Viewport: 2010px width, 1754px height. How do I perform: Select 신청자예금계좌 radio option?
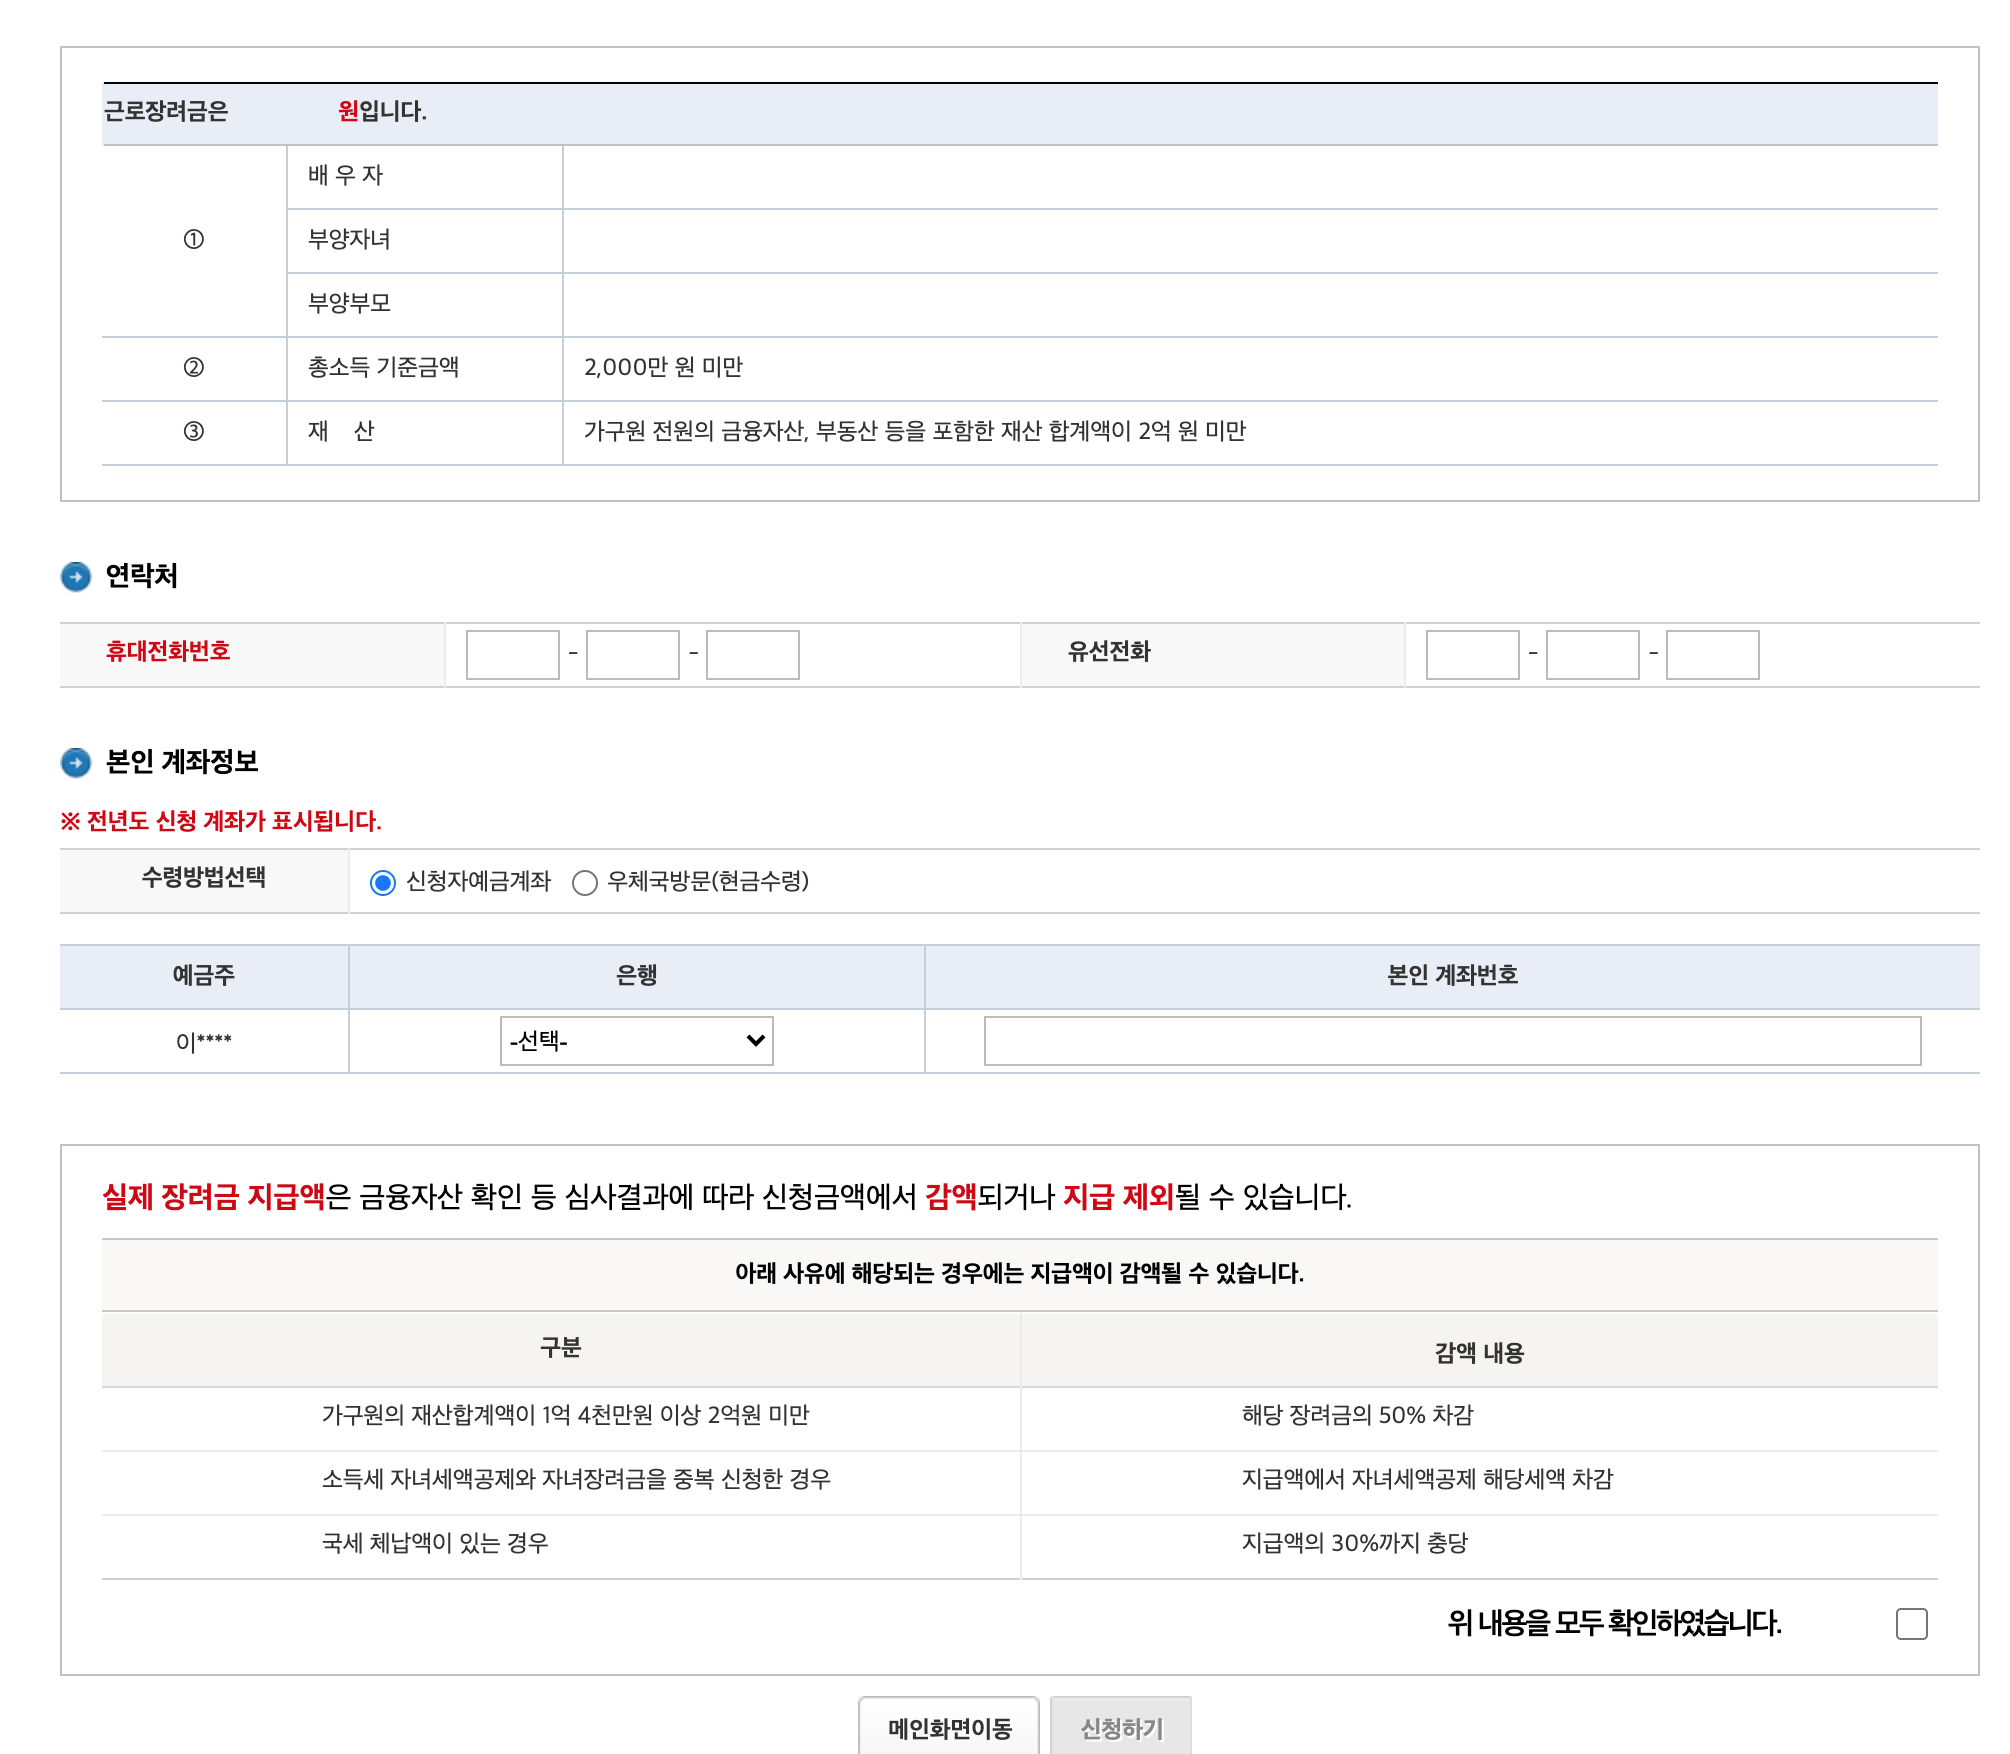(383, 883)
